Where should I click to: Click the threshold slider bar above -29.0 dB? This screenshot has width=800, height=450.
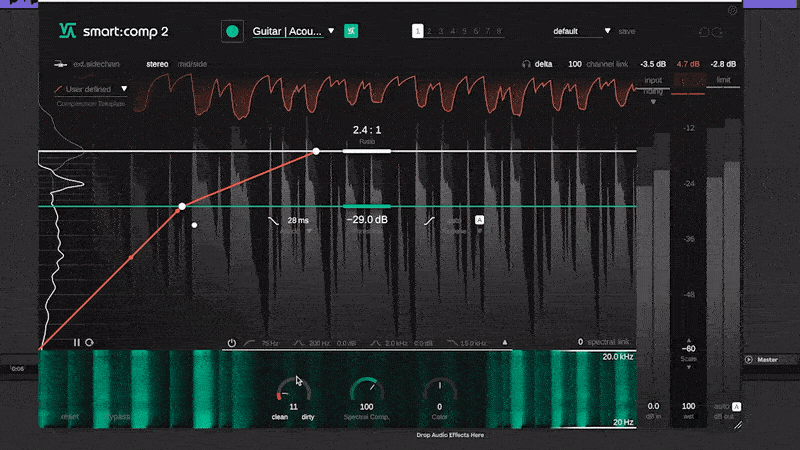367,206
